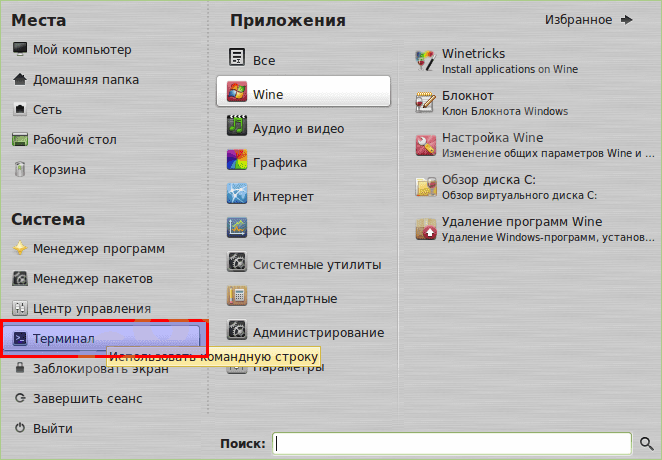662x460 pixels.
Task: Open the Обзор диска C: icon
Action: [425, 187]
